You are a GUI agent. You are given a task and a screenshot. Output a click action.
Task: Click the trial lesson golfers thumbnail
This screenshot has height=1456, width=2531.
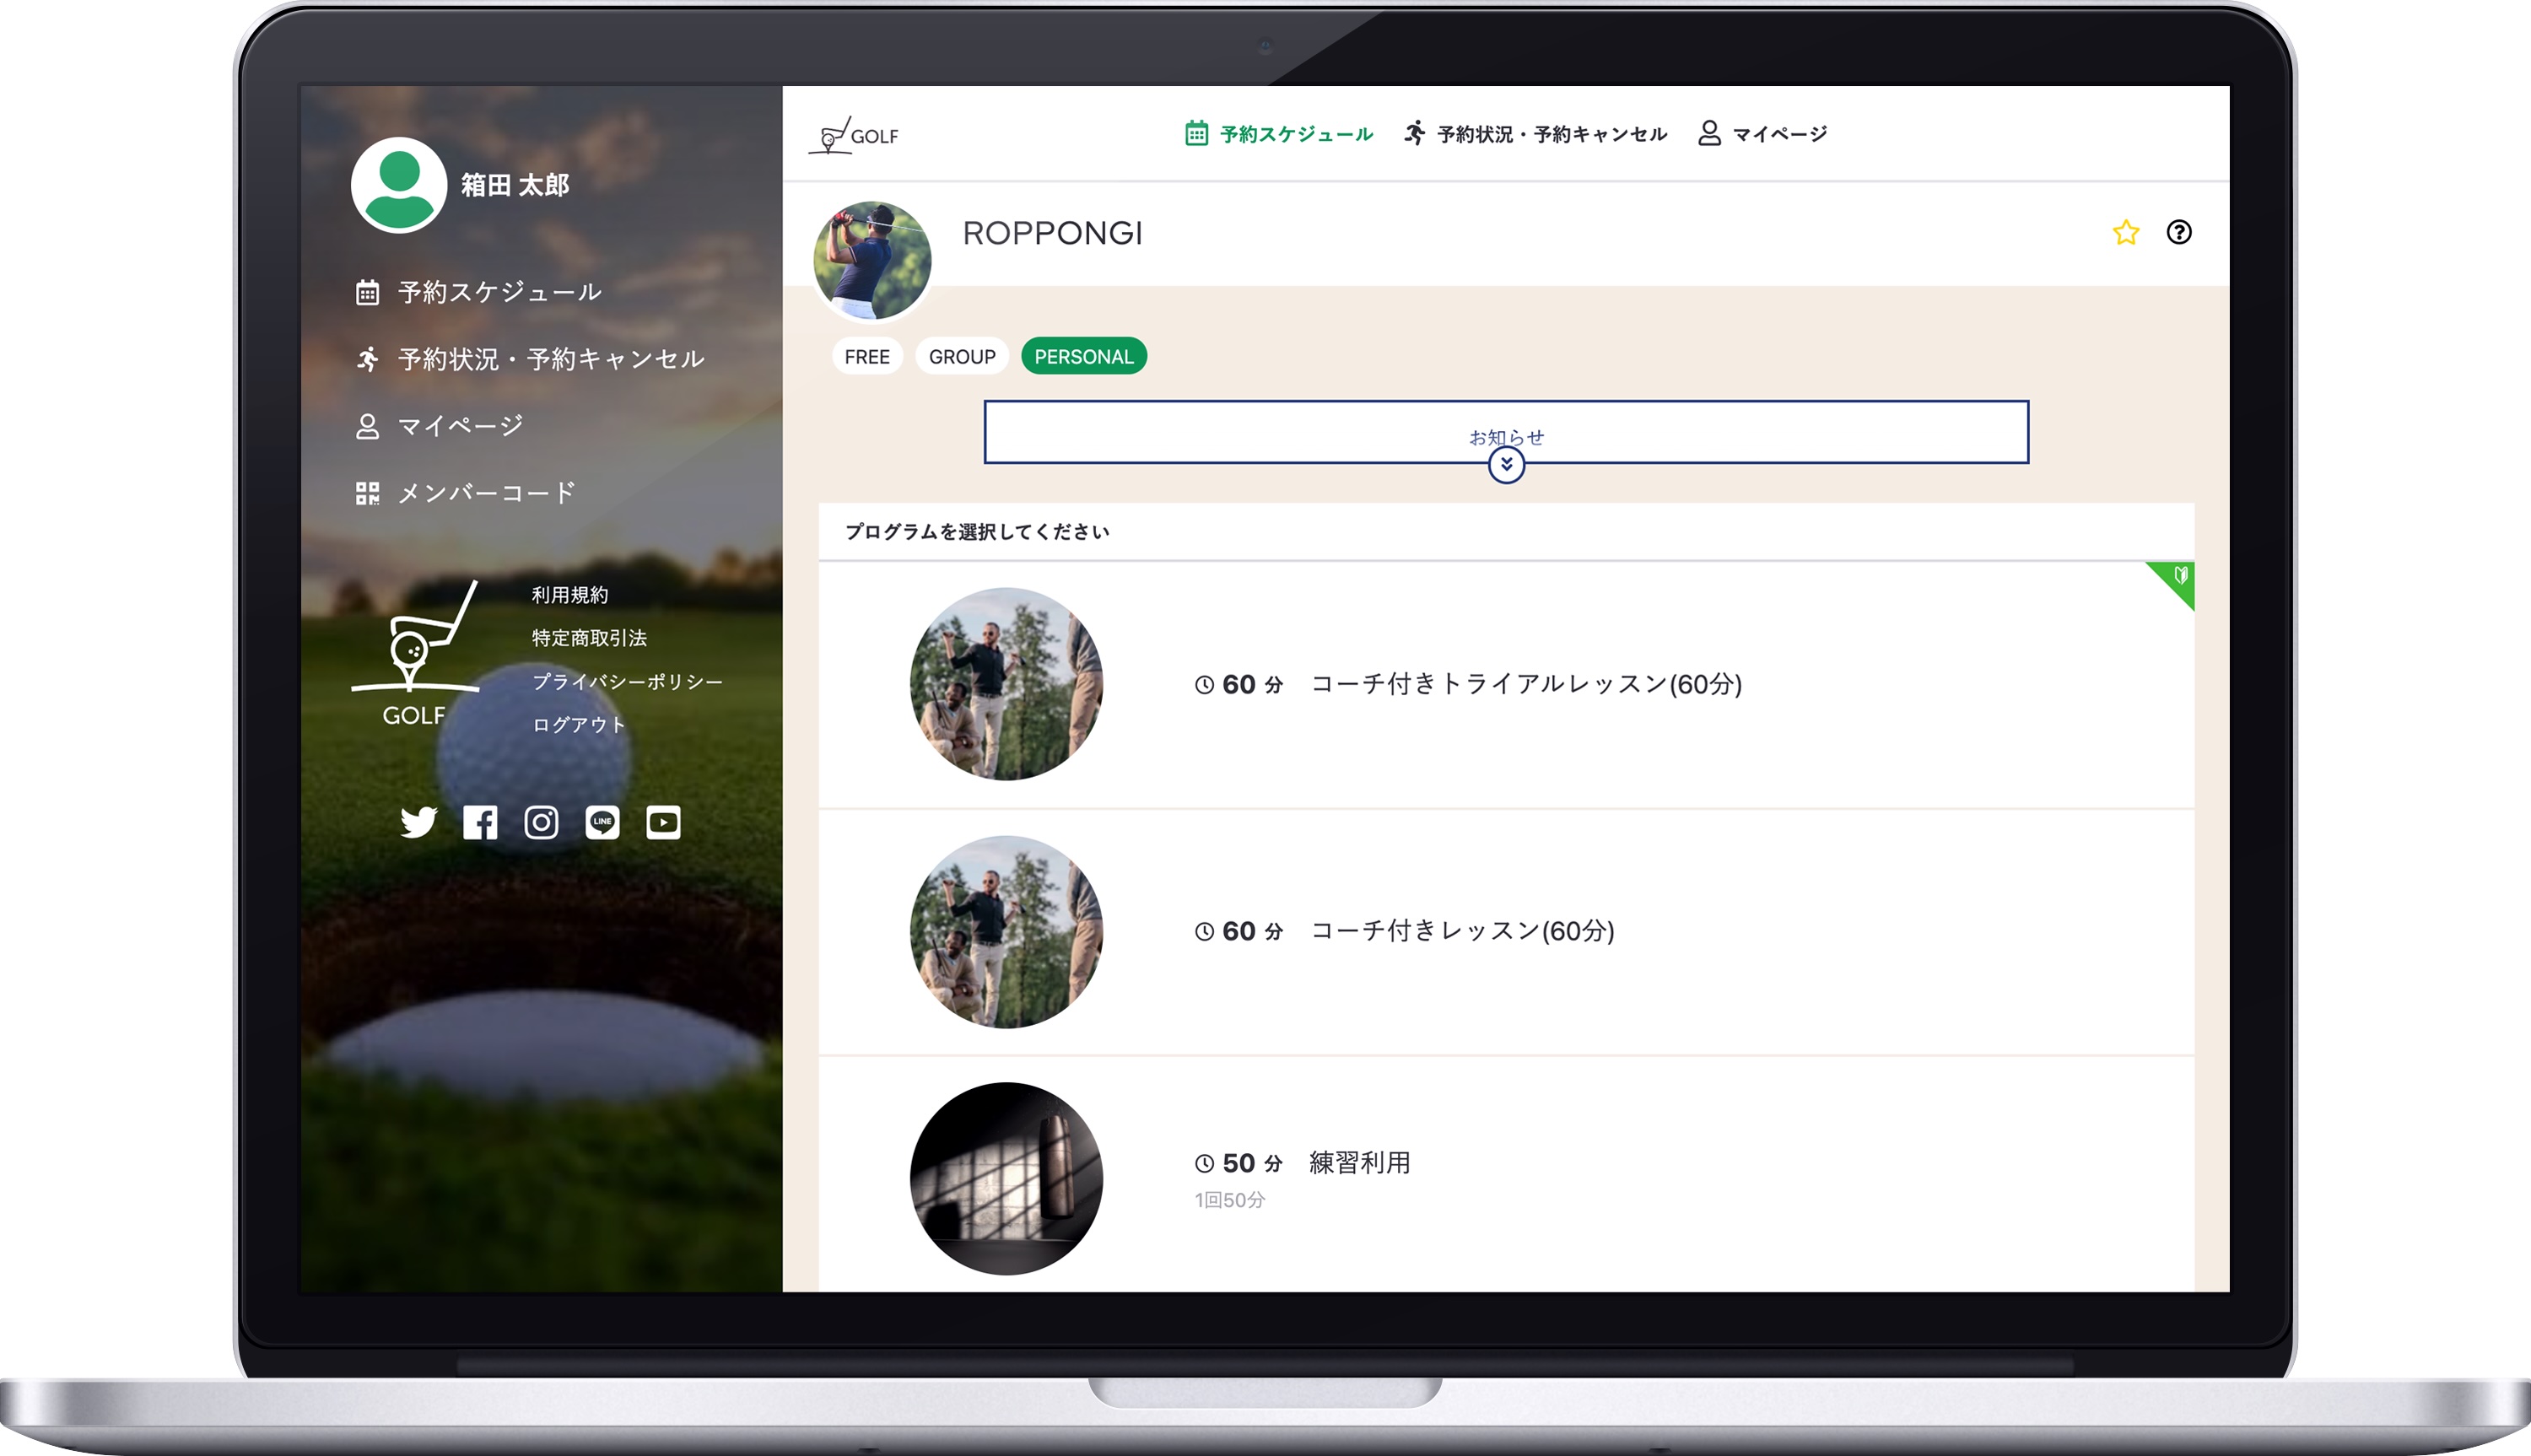1006,684
